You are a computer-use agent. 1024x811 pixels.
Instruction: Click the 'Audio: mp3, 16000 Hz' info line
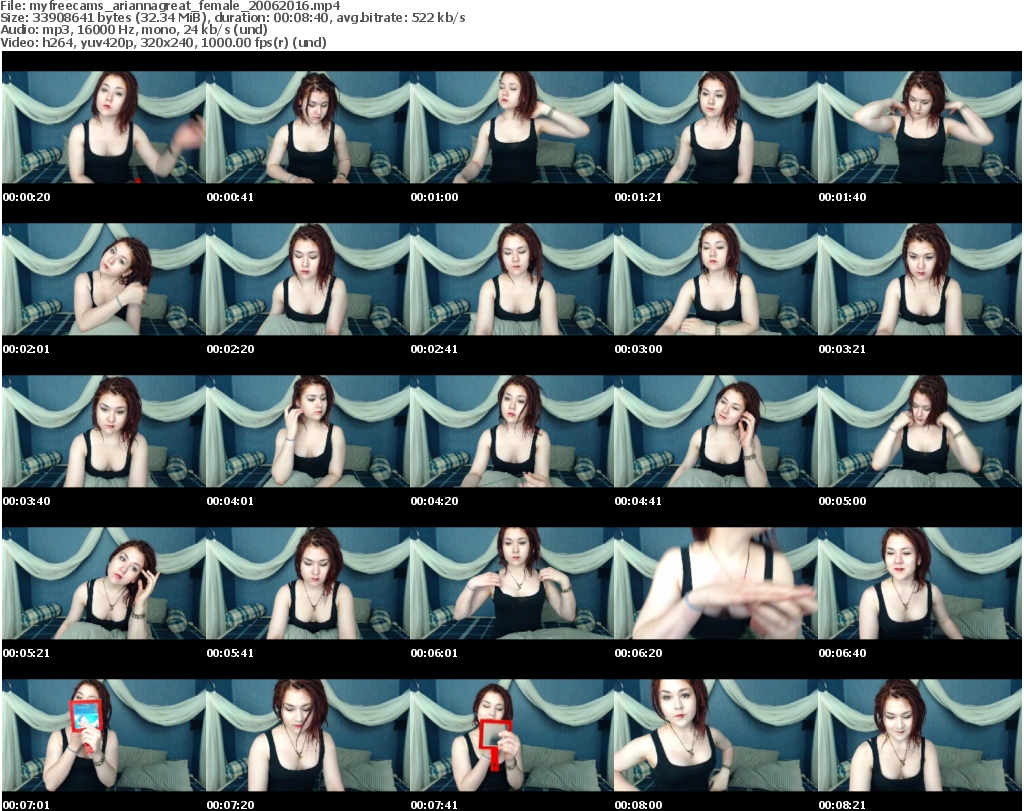tap(134, 30)
